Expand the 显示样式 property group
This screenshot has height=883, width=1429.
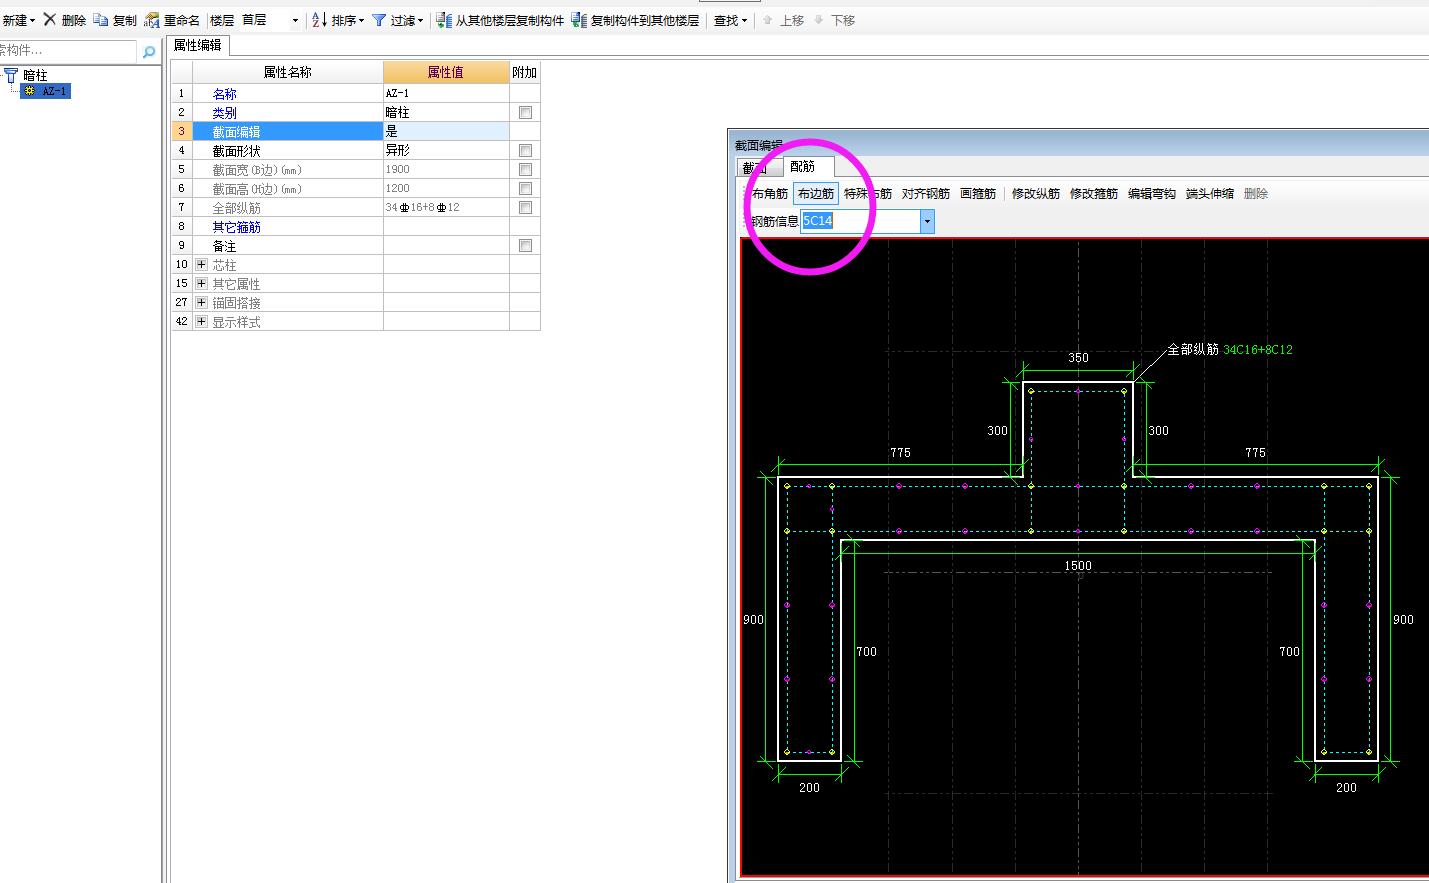[x=201, y=321]
